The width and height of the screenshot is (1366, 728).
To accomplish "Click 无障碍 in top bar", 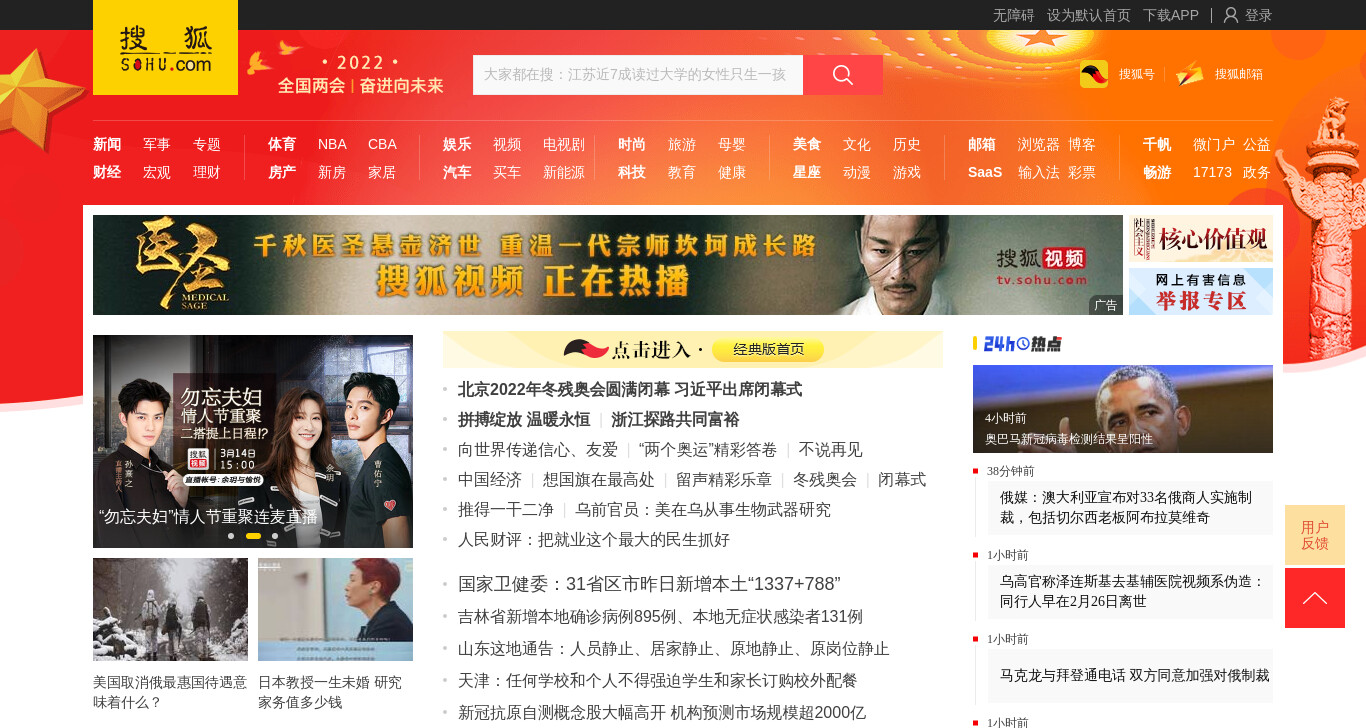I will point(1014,15).
